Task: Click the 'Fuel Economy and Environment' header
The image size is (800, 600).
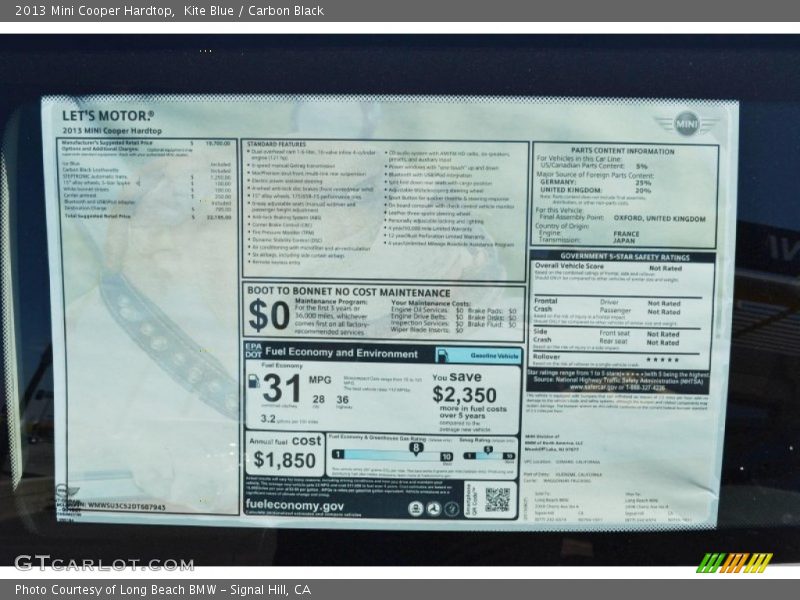Action: tap(341, 353)
